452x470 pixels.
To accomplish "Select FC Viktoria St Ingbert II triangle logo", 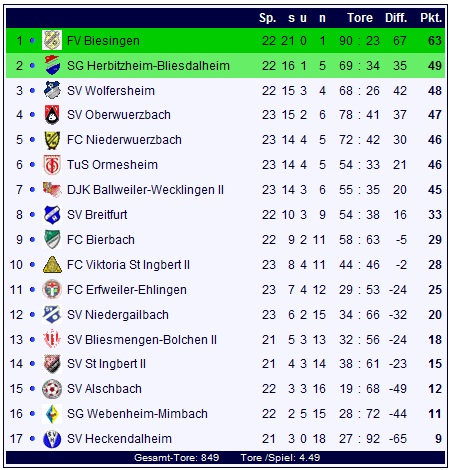I will [x=52, y=265].
